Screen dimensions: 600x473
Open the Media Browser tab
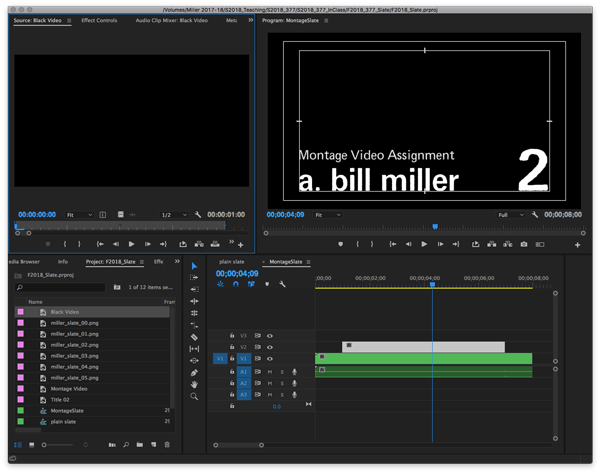(x=24, y=262)
